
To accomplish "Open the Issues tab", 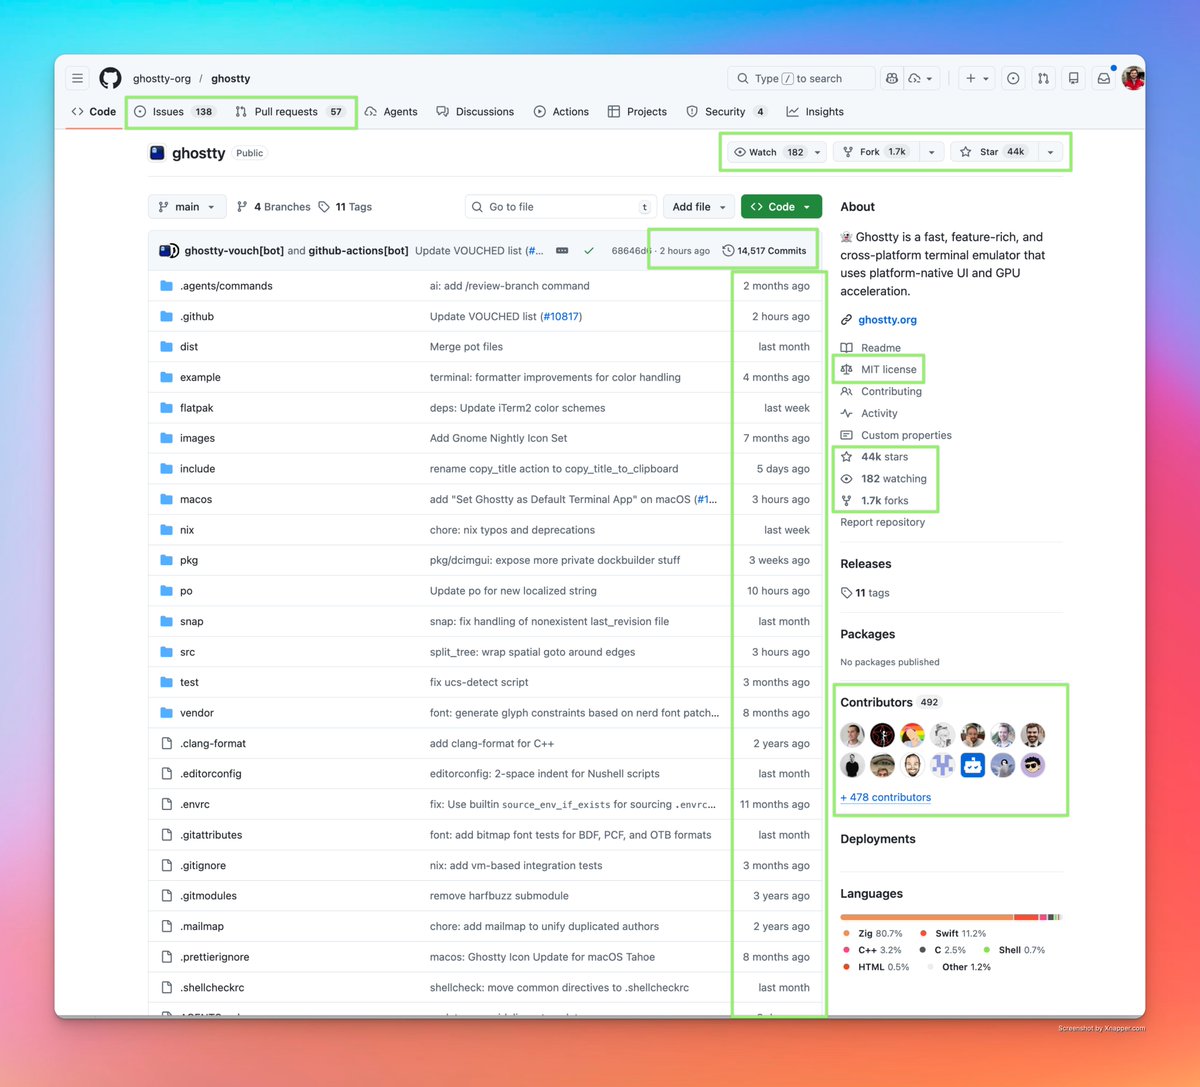I will coord(175,112).
